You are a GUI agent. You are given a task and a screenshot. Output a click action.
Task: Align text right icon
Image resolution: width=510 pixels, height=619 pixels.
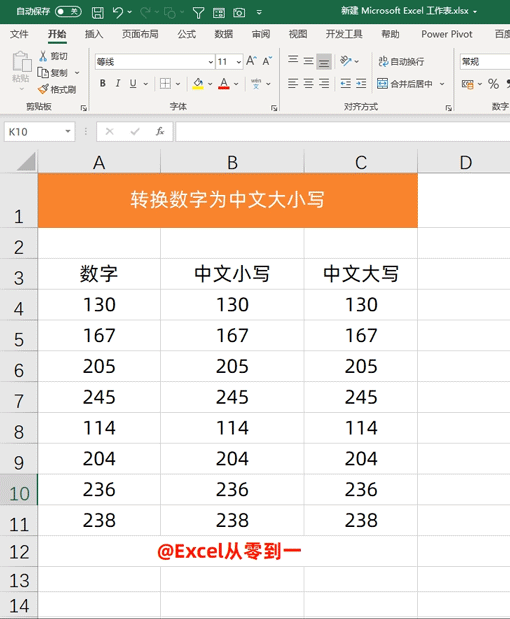324,84
